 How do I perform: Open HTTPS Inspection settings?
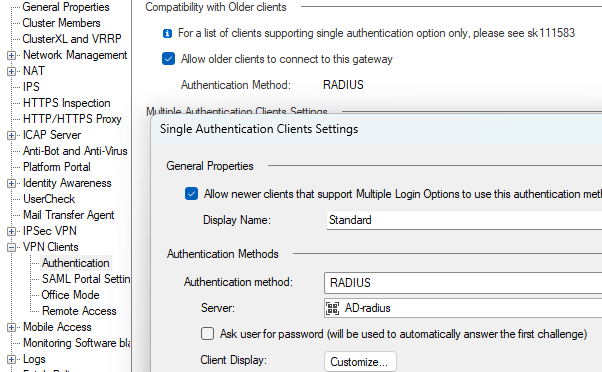[66, 103]
